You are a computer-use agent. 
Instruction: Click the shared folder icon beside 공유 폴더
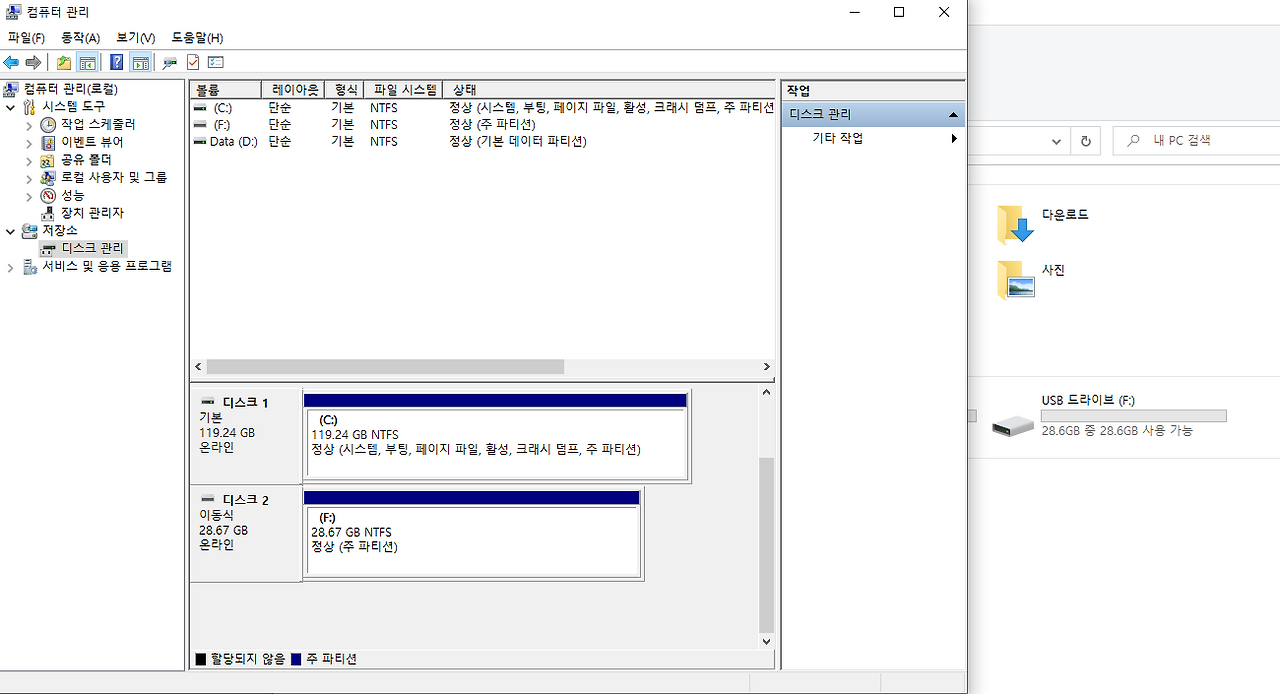(x=48, y=160)
